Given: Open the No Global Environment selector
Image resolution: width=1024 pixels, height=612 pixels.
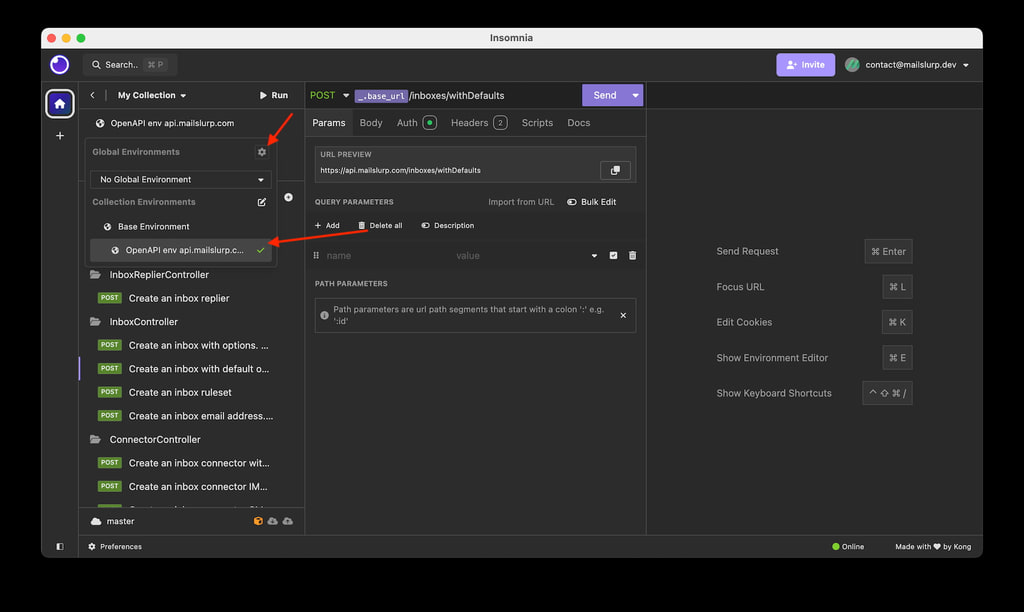Looking at the screenshot, I should tap(181, 179).
